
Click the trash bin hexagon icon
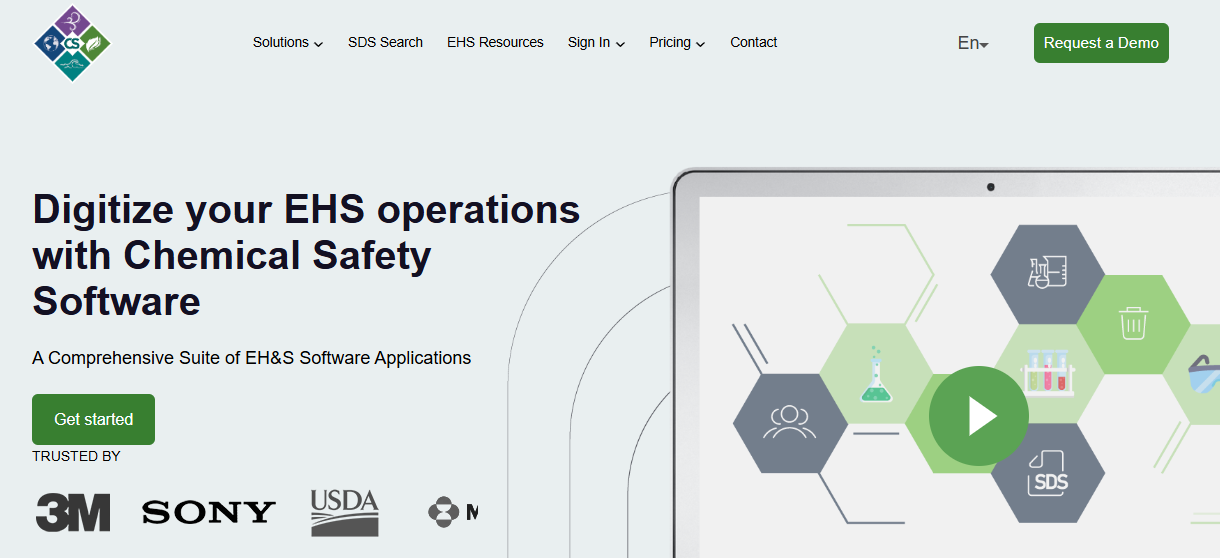pyautogui.click(x=1132, y=324)
